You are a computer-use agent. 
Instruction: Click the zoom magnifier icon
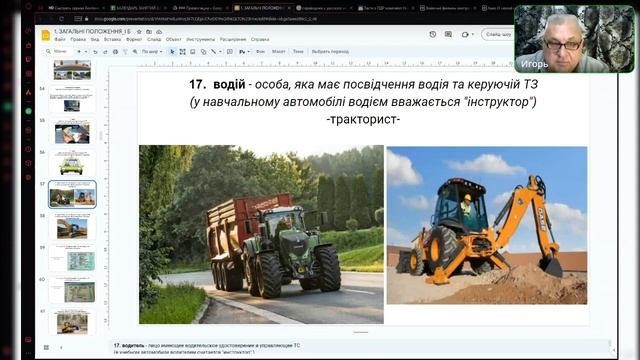135,52
